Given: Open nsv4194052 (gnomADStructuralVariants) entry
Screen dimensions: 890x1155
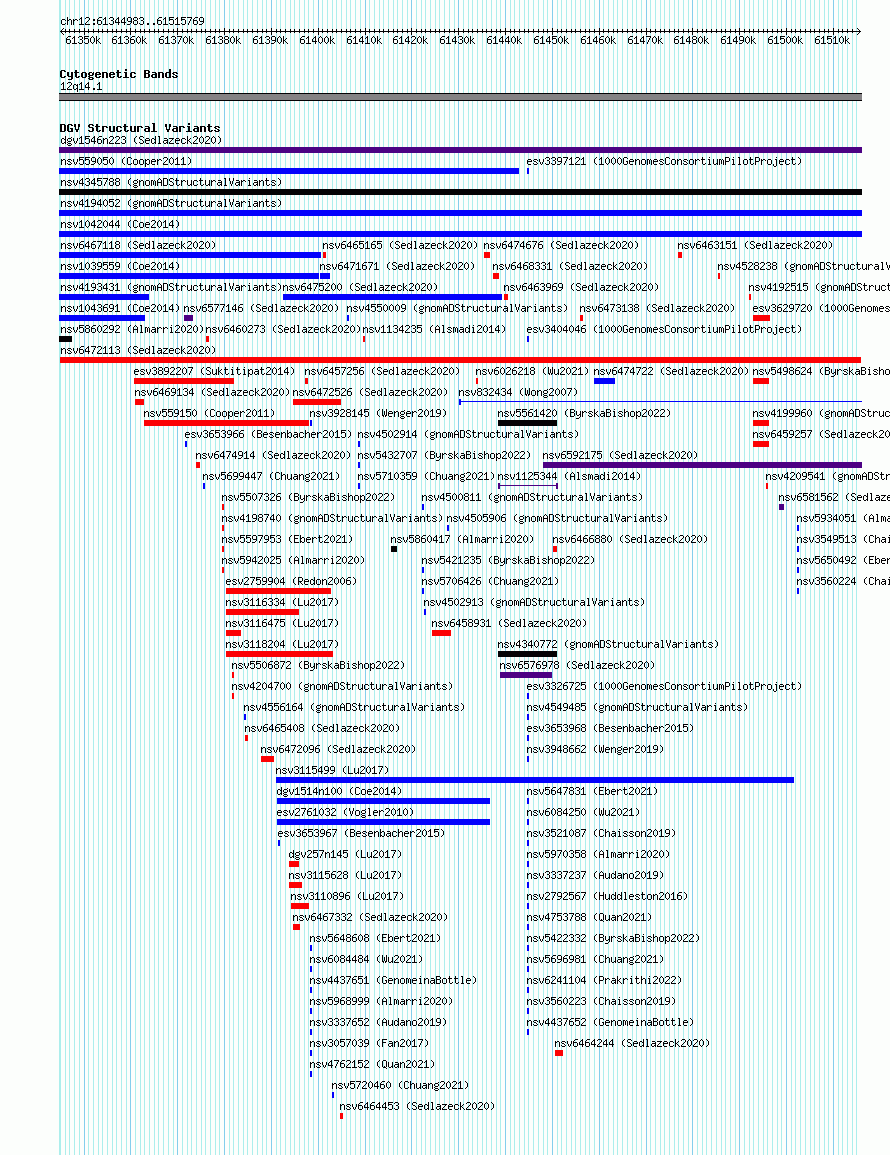Looking at the screenshot, I should point(171,203).
